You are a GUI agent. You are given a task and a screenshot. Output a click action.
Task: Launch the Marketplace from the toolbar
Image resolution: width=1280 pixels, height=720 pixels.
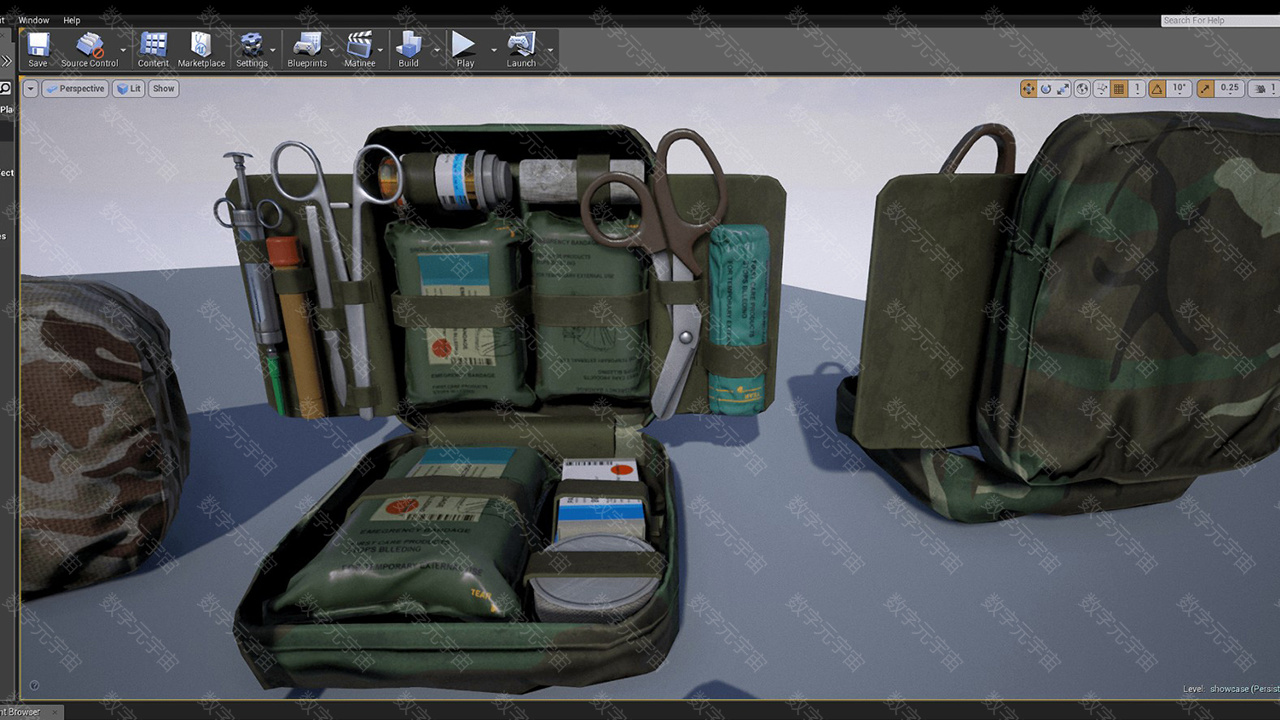pyautogui.click(x=201, y=49)
